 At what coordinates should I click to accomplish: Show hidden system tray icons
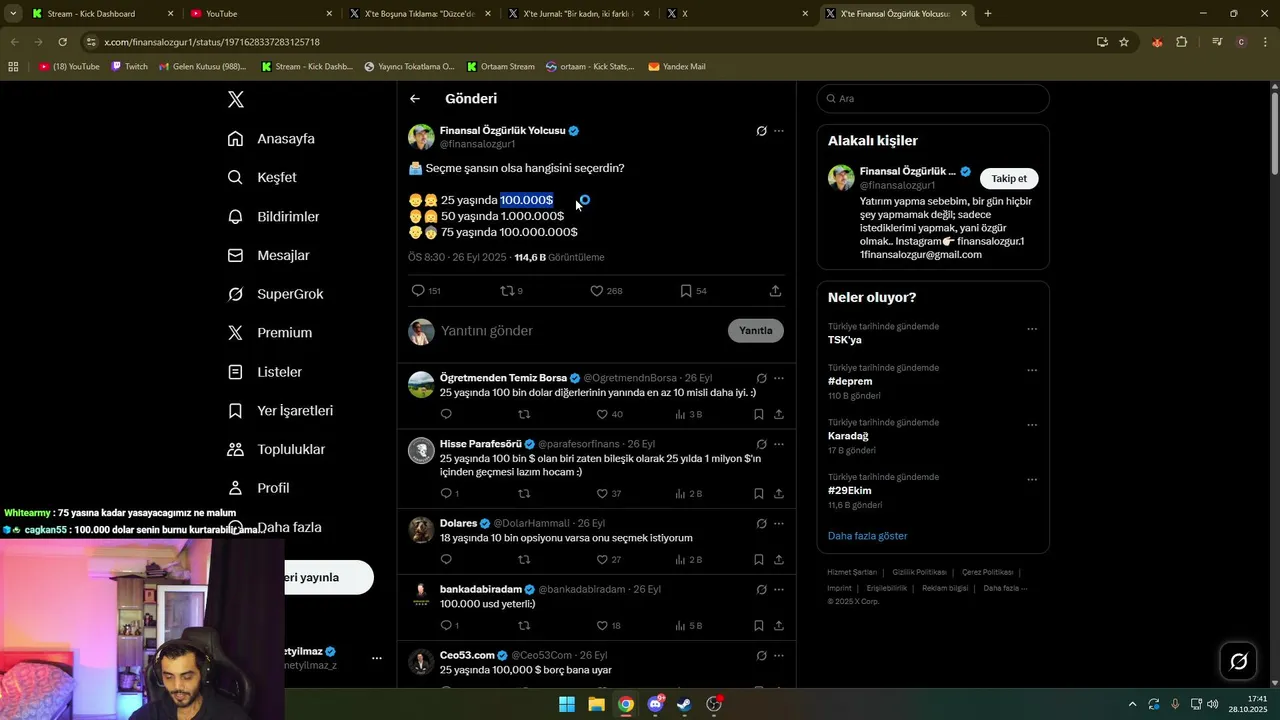(1132, 704)
